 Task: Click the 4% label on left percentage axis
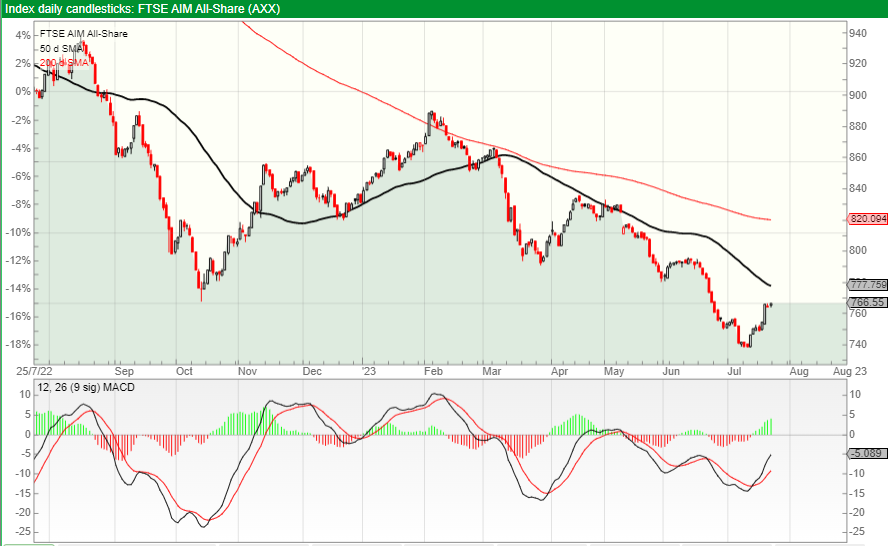23,35
